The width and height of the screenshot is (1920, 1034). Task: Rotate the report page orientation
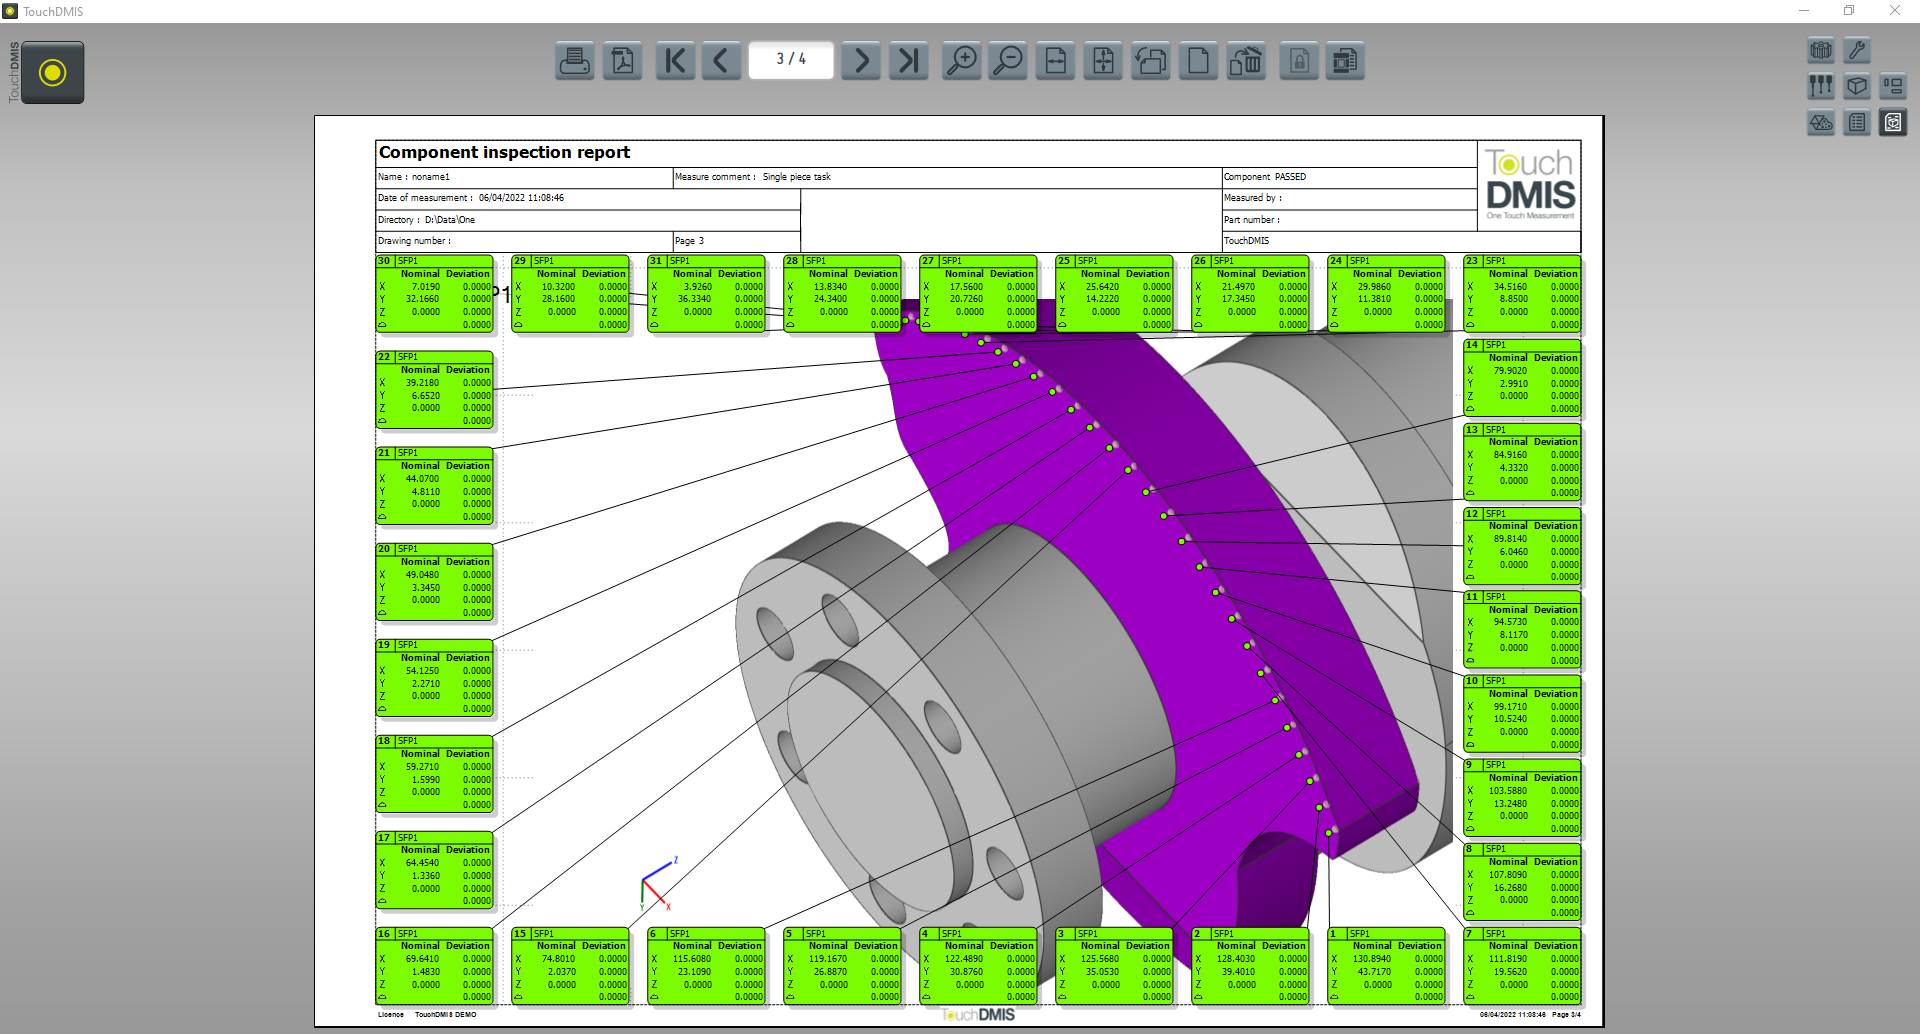(1151, 61)
